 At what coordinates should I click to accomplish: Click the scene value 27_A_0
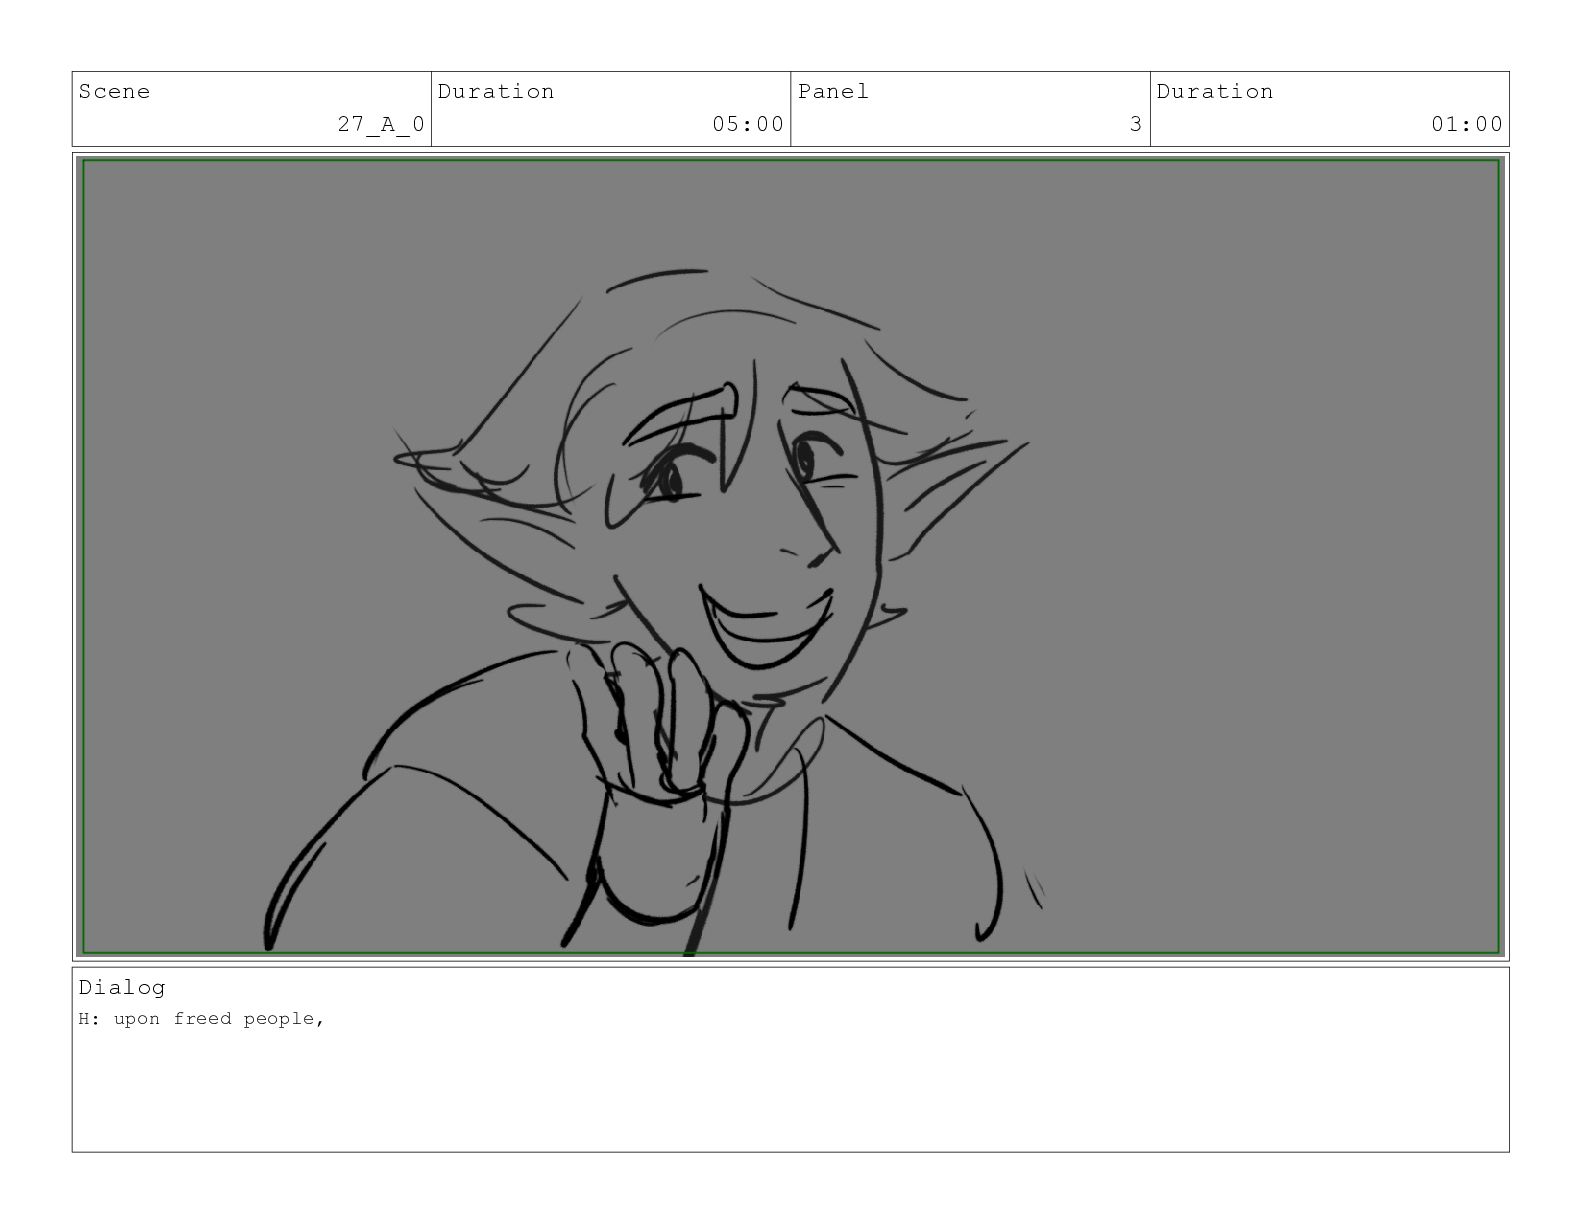coord(381,125)
